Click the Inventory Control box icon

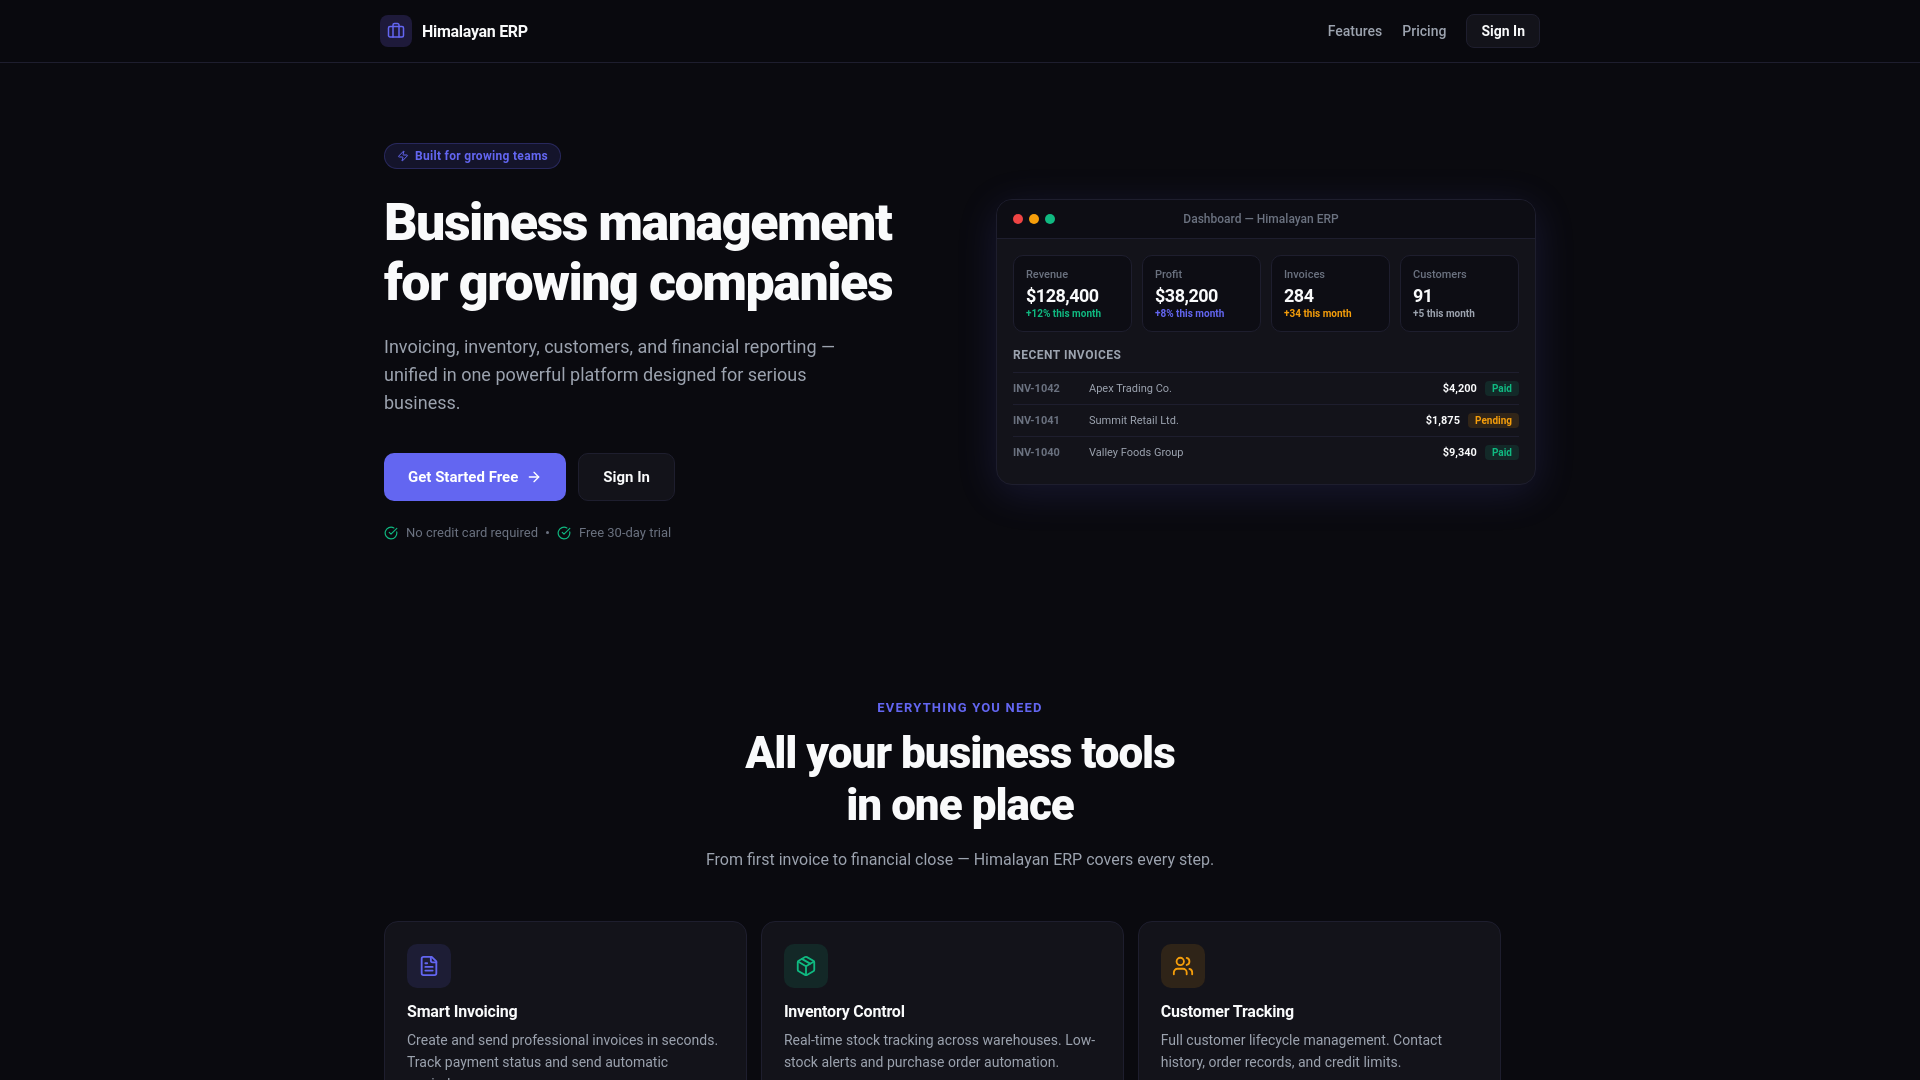coord(806,966)
